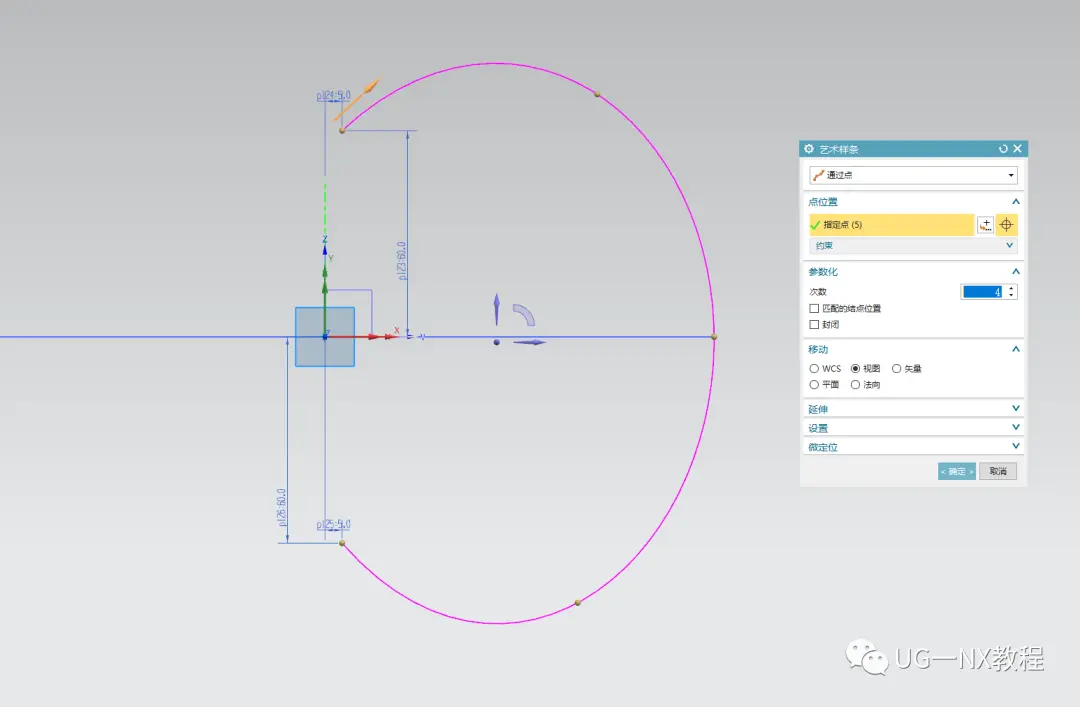
Task: Select the lower-left spline end point
Action: click(x=342, y=543)
